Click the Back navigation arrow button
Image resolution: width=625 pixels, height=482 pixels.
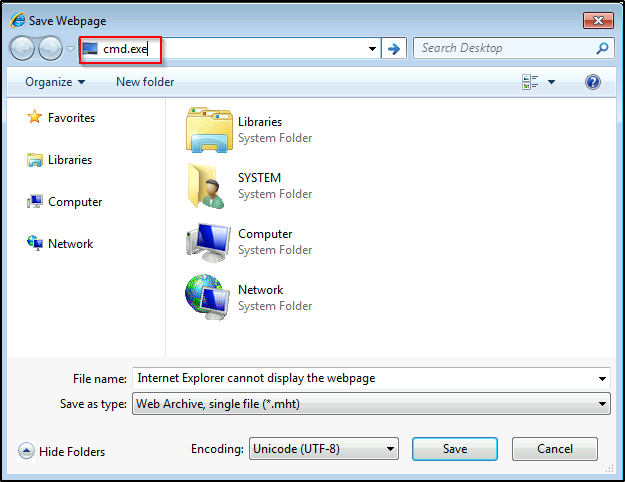pos(23,48)
